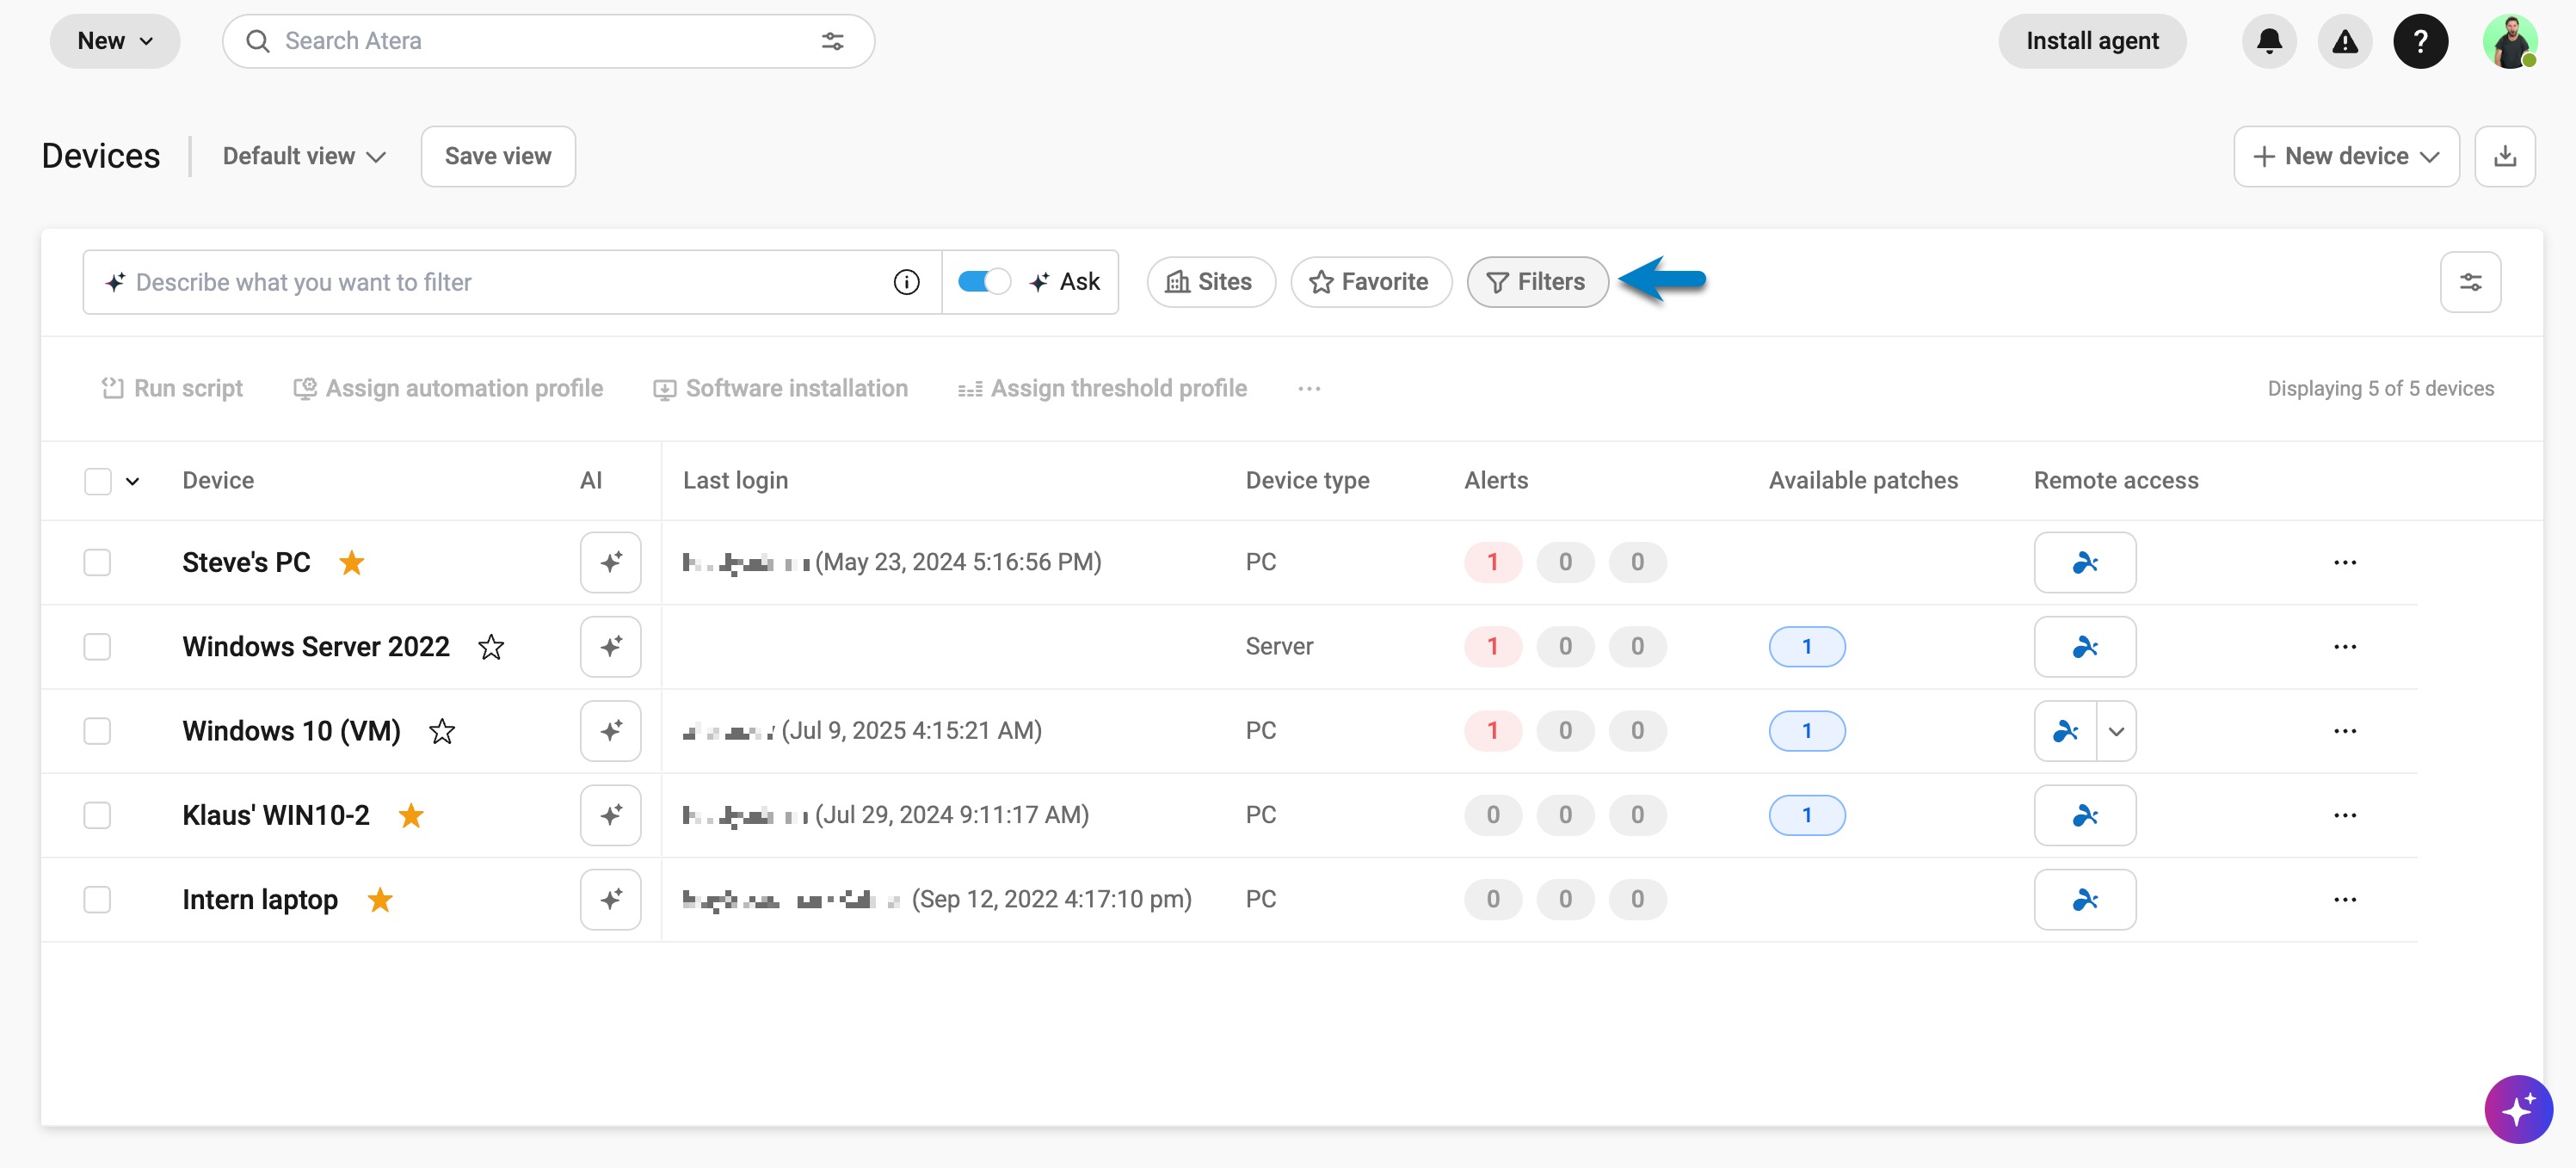This screenshot has height=1168, width=2576.
Task: Open the Filters menu
Action: pos(1537,281)
